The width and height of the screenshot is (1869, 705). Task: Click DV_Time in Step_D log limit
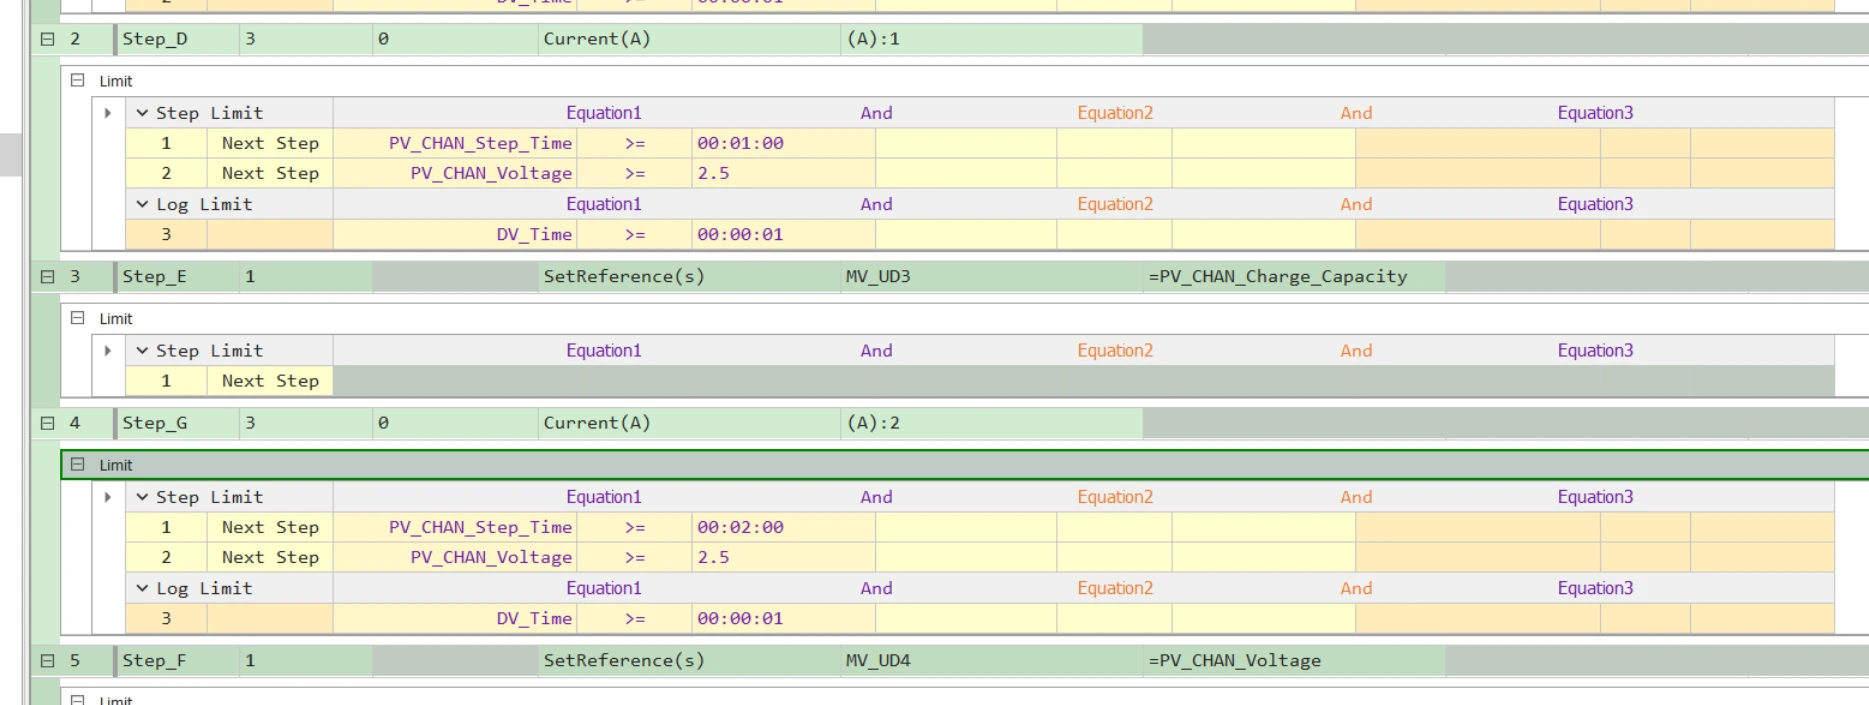(x=455, y=234)
